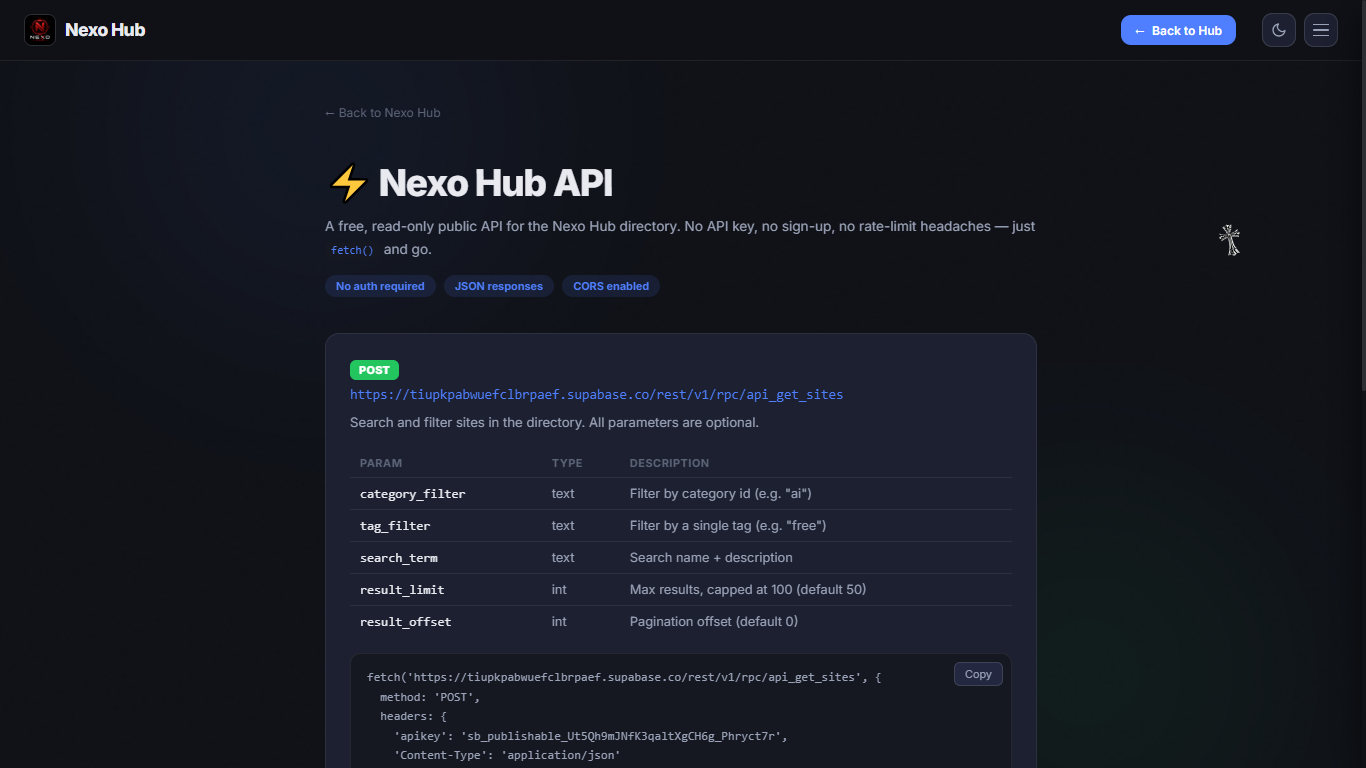Click the JSON responses badge
Image resolution: width=1366 pixels, height=768 pixels.
[499, 286]
